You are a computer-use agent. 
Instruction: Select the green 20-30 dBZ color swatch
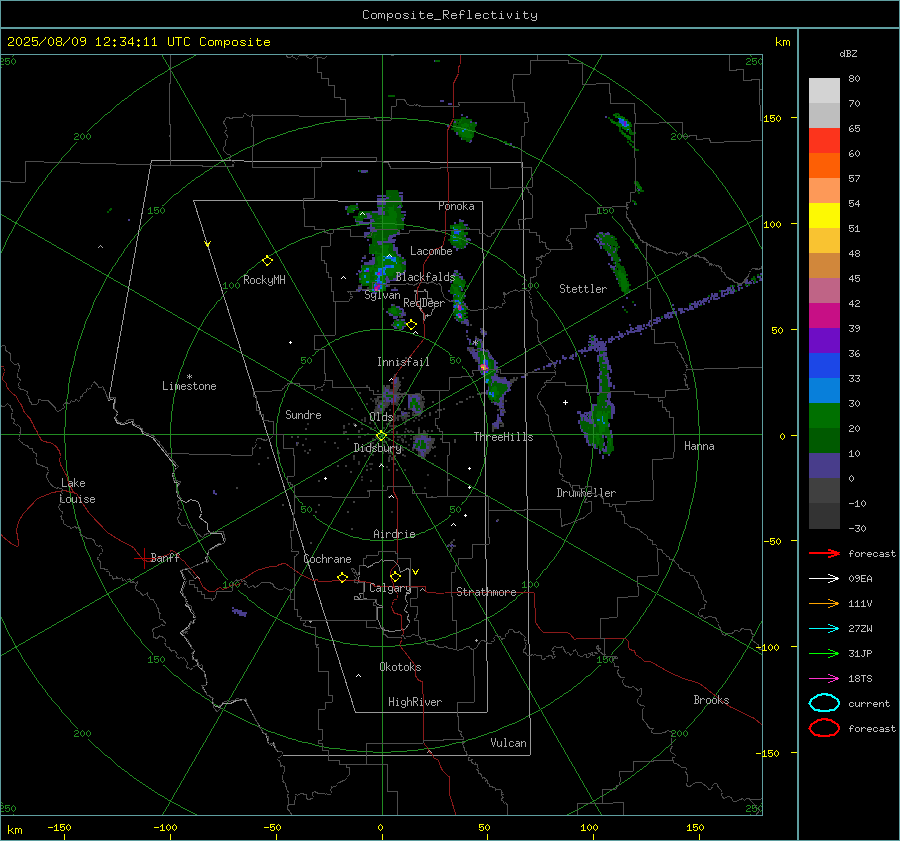click(x=824, y=416)
